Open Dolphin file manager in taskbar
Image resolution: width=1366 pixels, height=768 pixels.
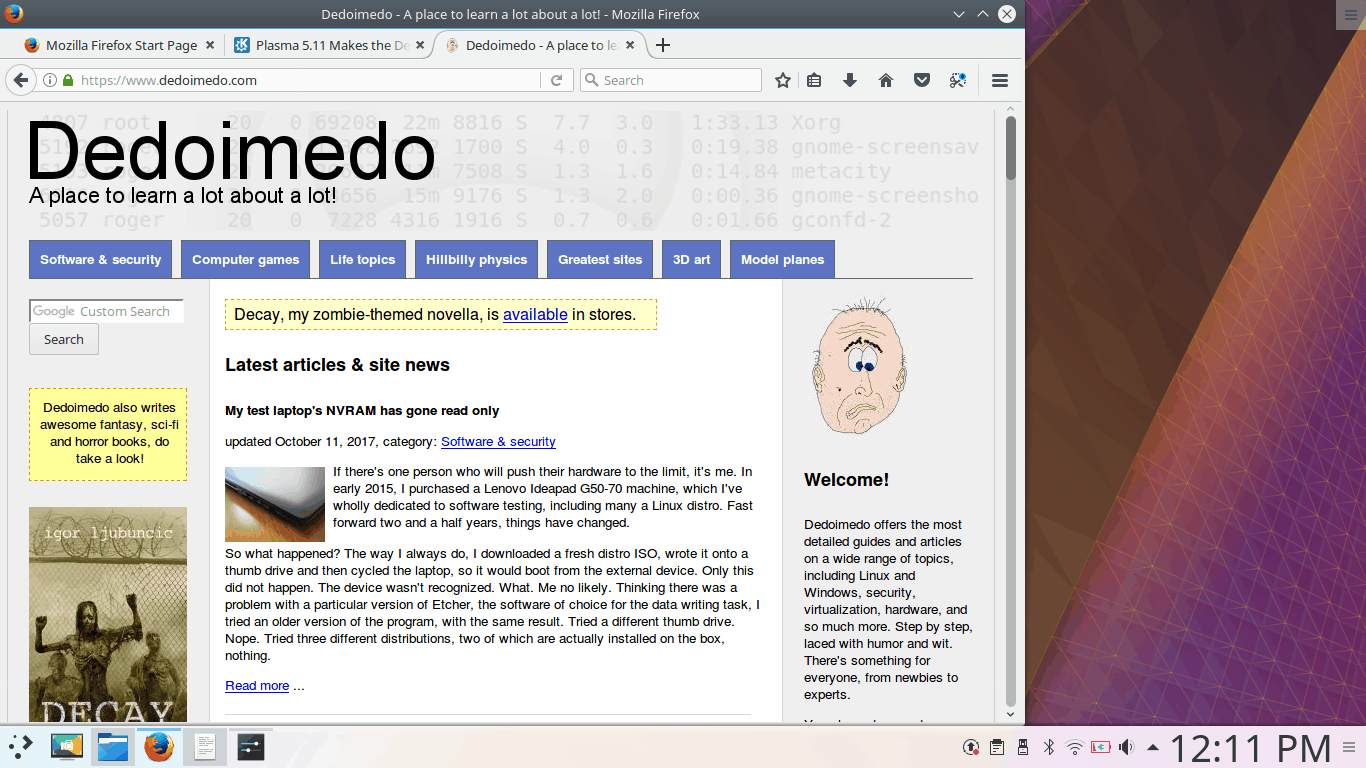(113, 747)
